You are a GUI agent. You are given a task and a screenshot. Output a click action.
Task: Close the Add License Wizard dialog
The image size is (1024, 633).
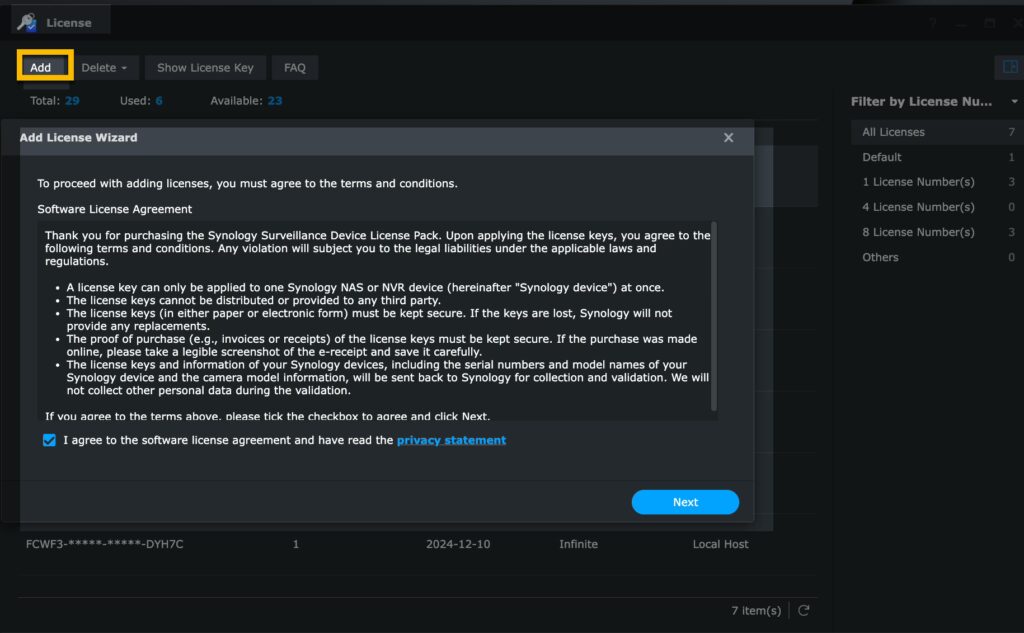tap(728, 137)
